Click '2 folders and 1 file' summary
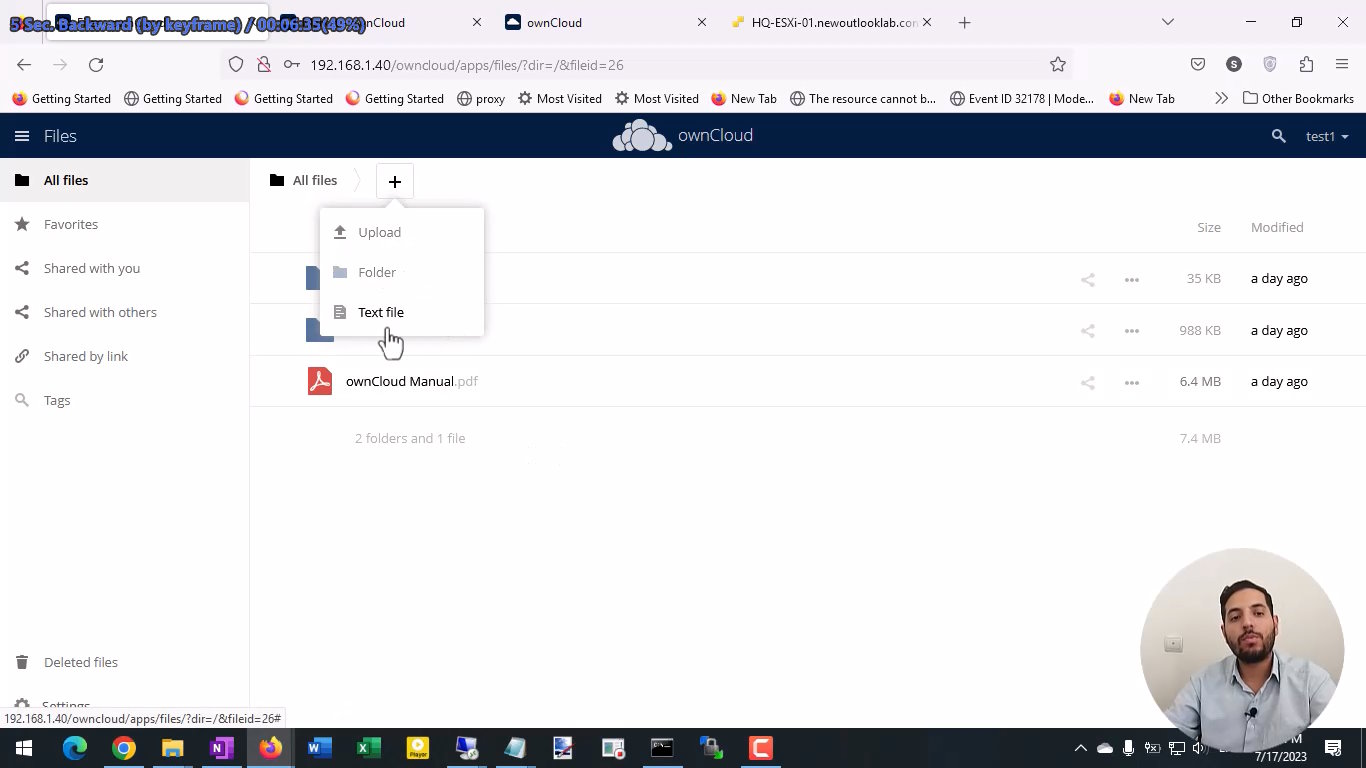 (410, 438)
